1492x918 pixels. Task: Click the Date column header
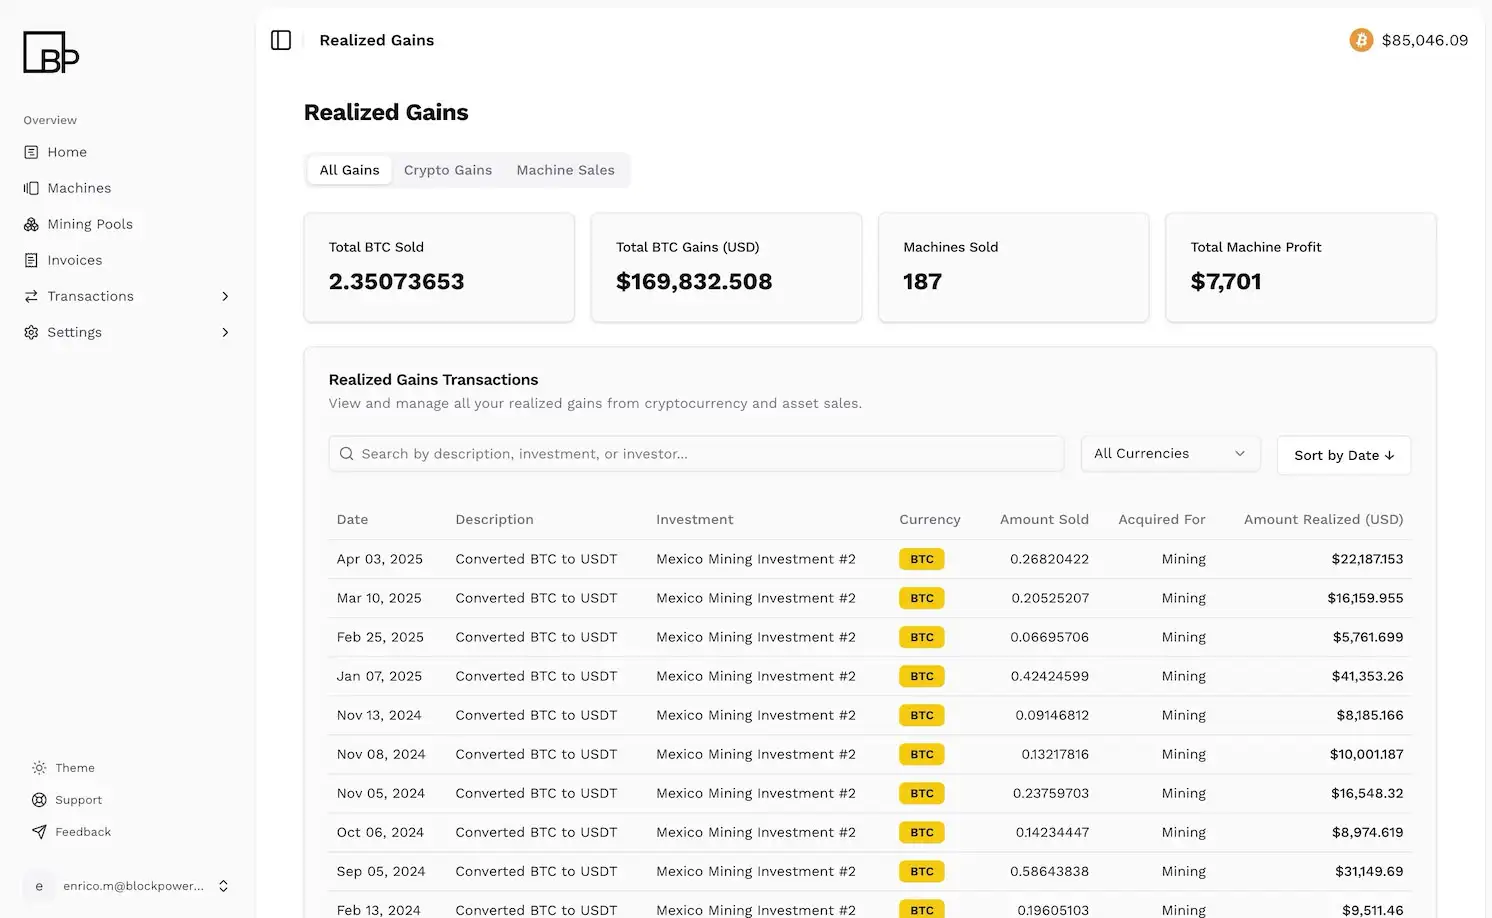[352, 519]
